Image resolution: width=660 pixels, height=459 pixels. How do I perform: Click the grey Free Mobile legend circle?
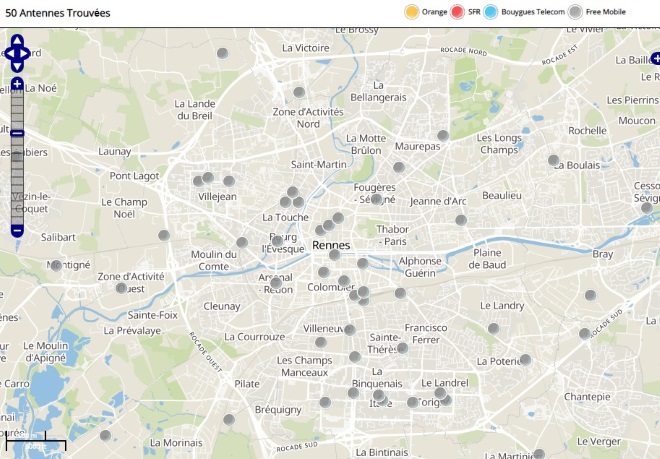tap(575, 12)
